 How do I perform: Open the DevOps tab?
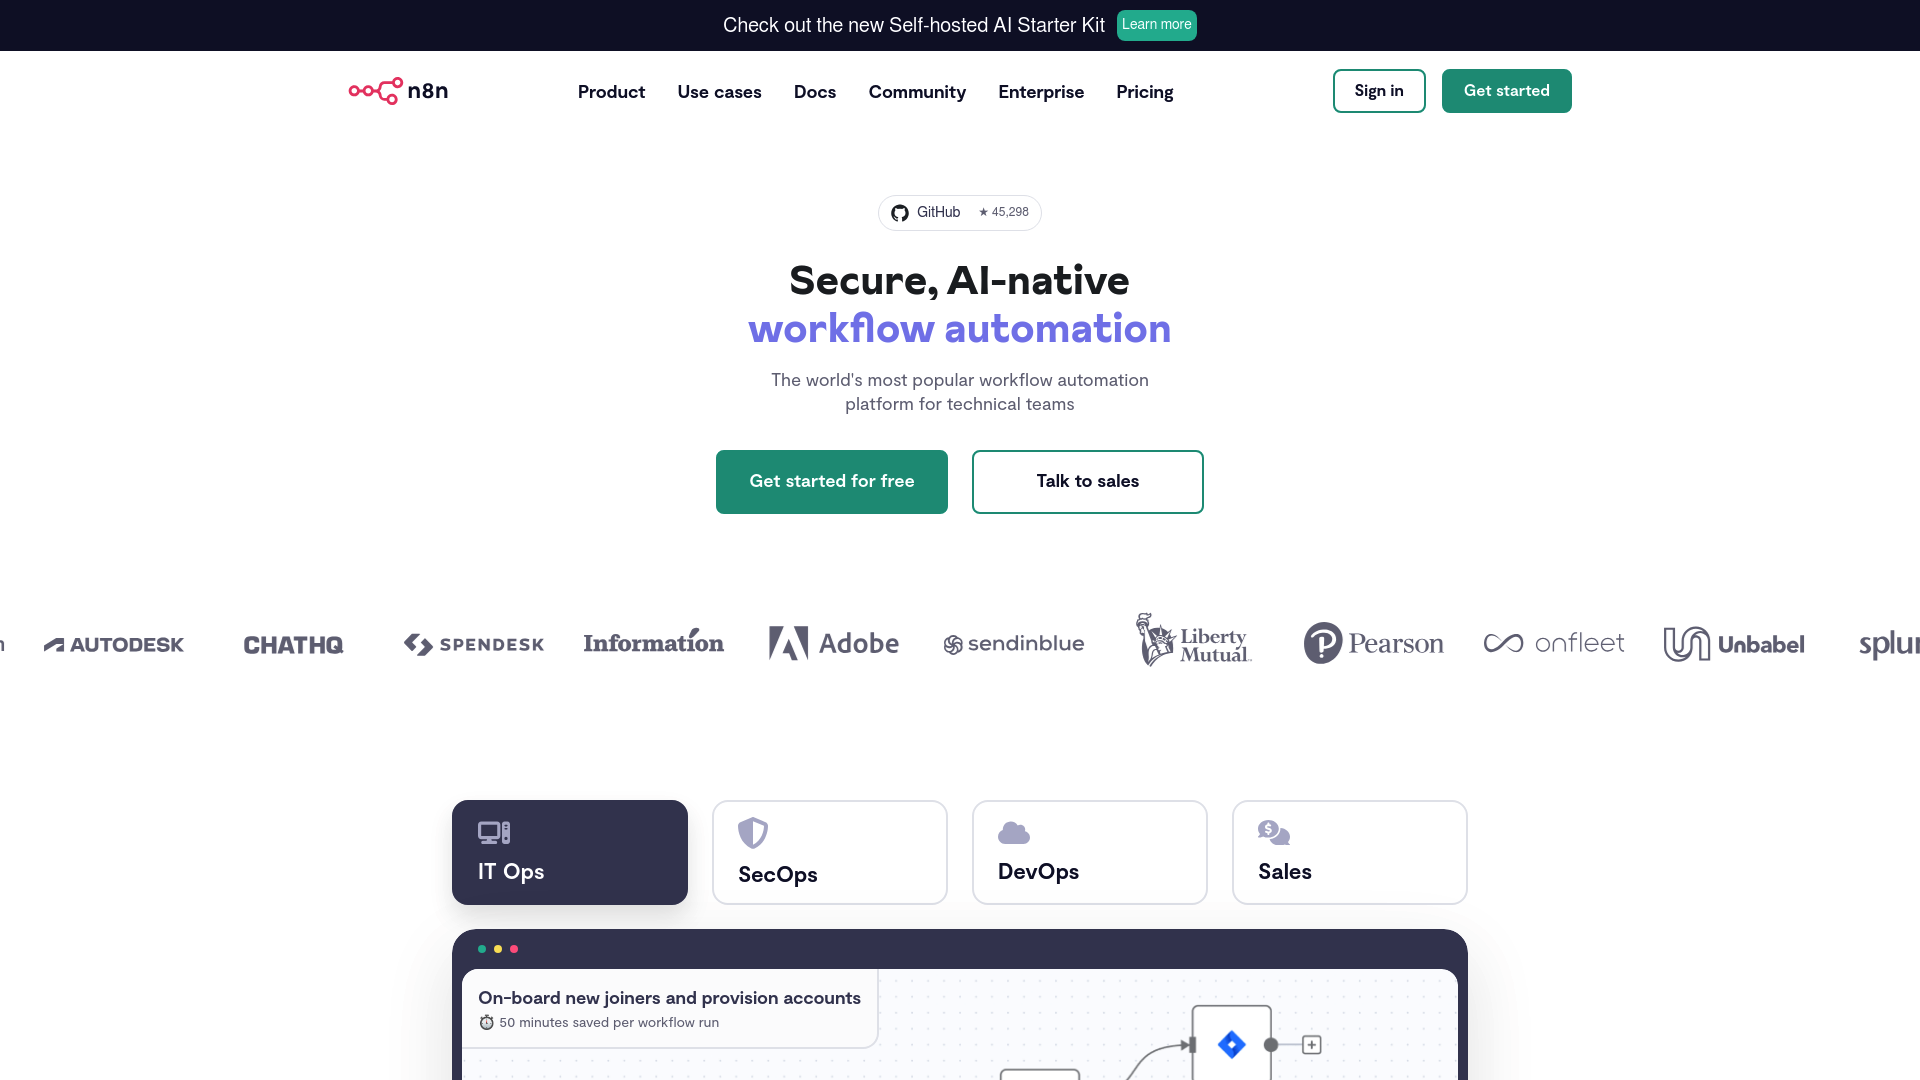[1089, 852]
